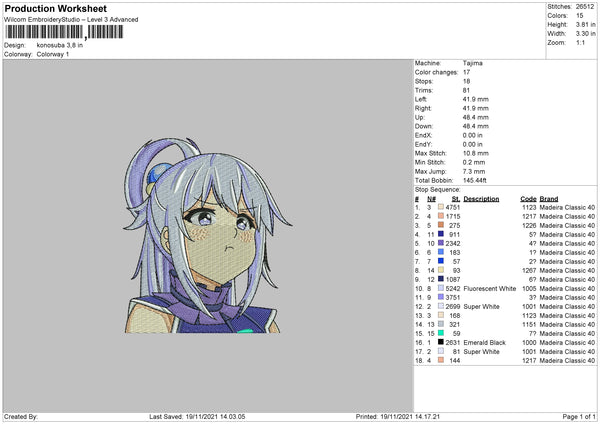Pick the Fluorescent White swatch in stop row 10
Screen dimensions: 600x424
[441, 288]
